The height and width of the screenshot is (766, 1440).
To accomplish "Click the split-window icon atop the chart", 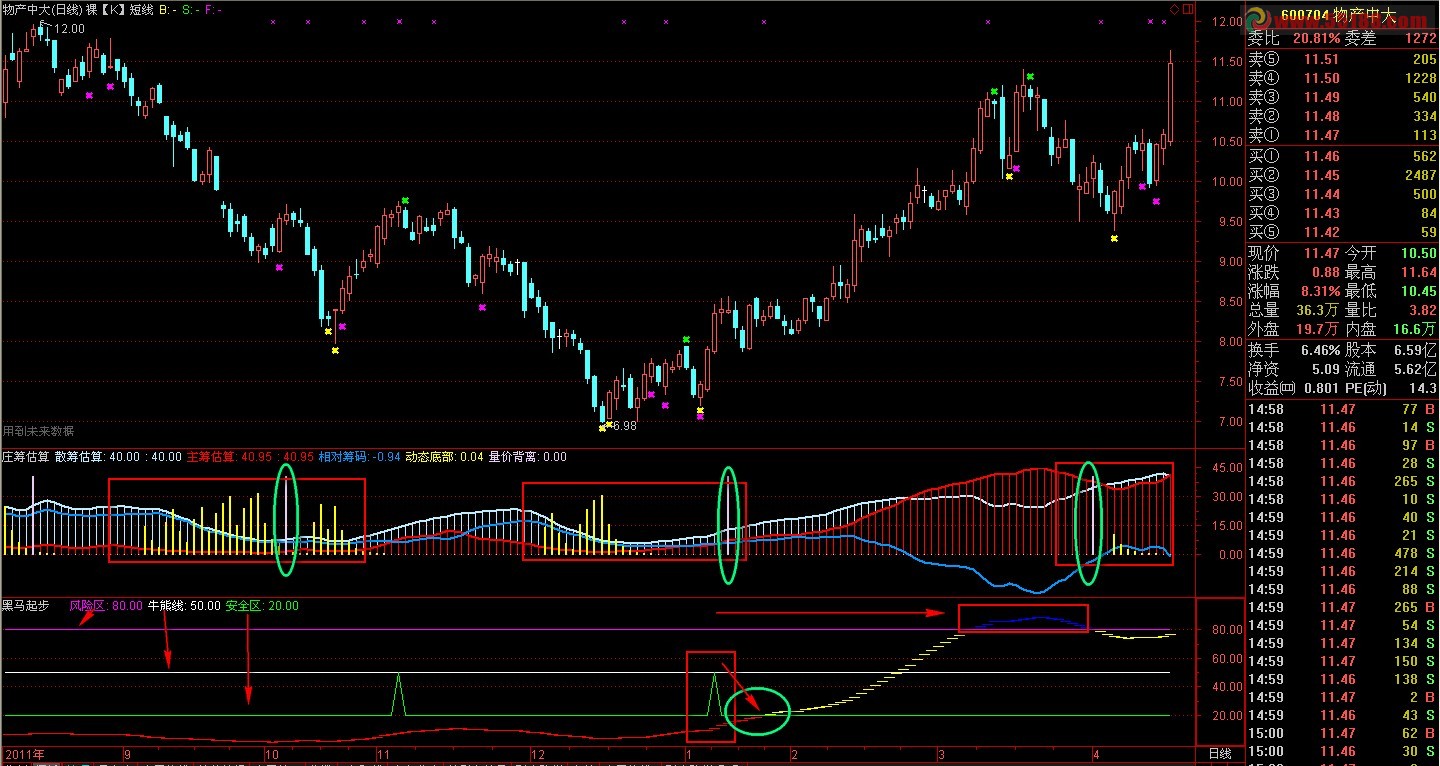I will (x=1187, y=9).
